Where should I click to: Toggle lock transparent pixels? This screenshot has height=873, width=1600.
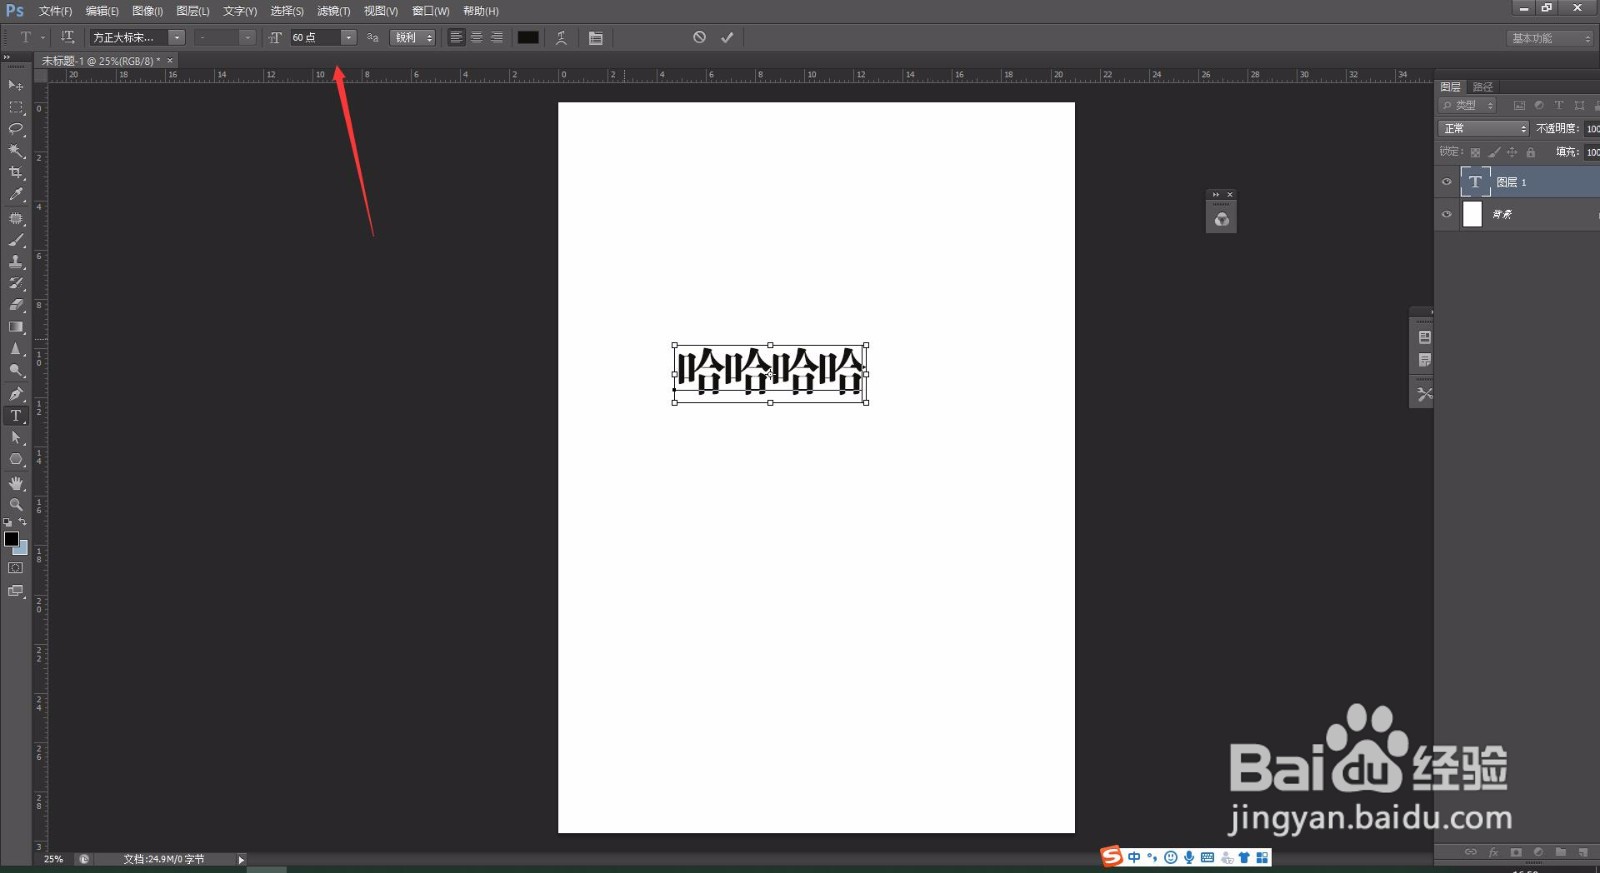tap(1475, 152)
